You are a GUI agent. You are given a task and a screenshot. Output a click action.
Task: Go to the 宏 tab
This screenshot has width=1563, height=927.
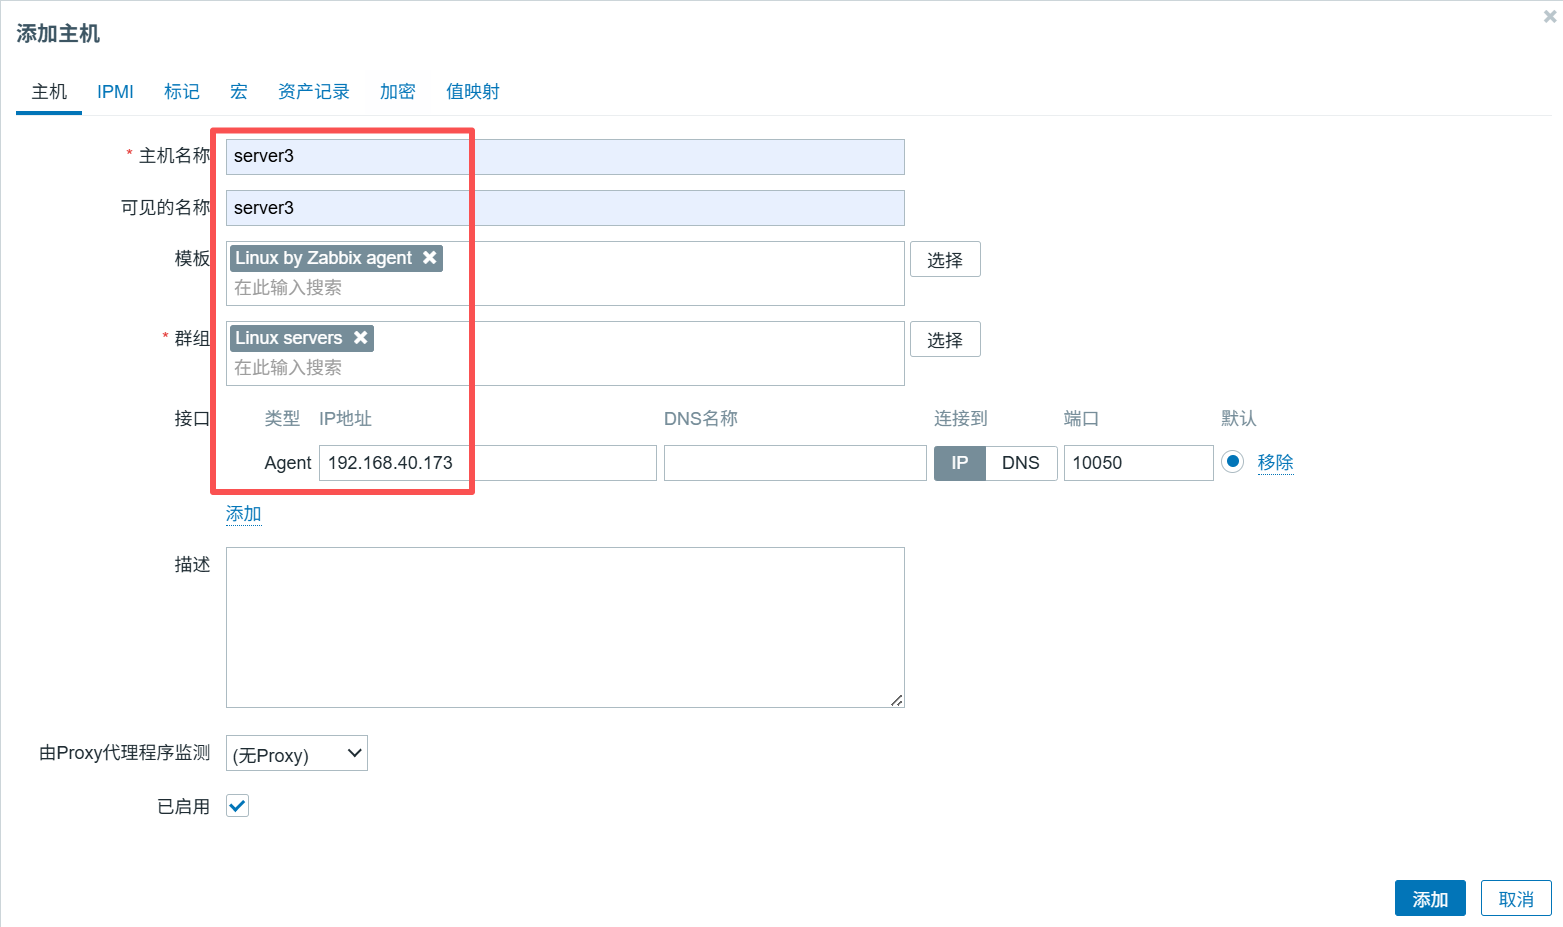coord(239,92)
